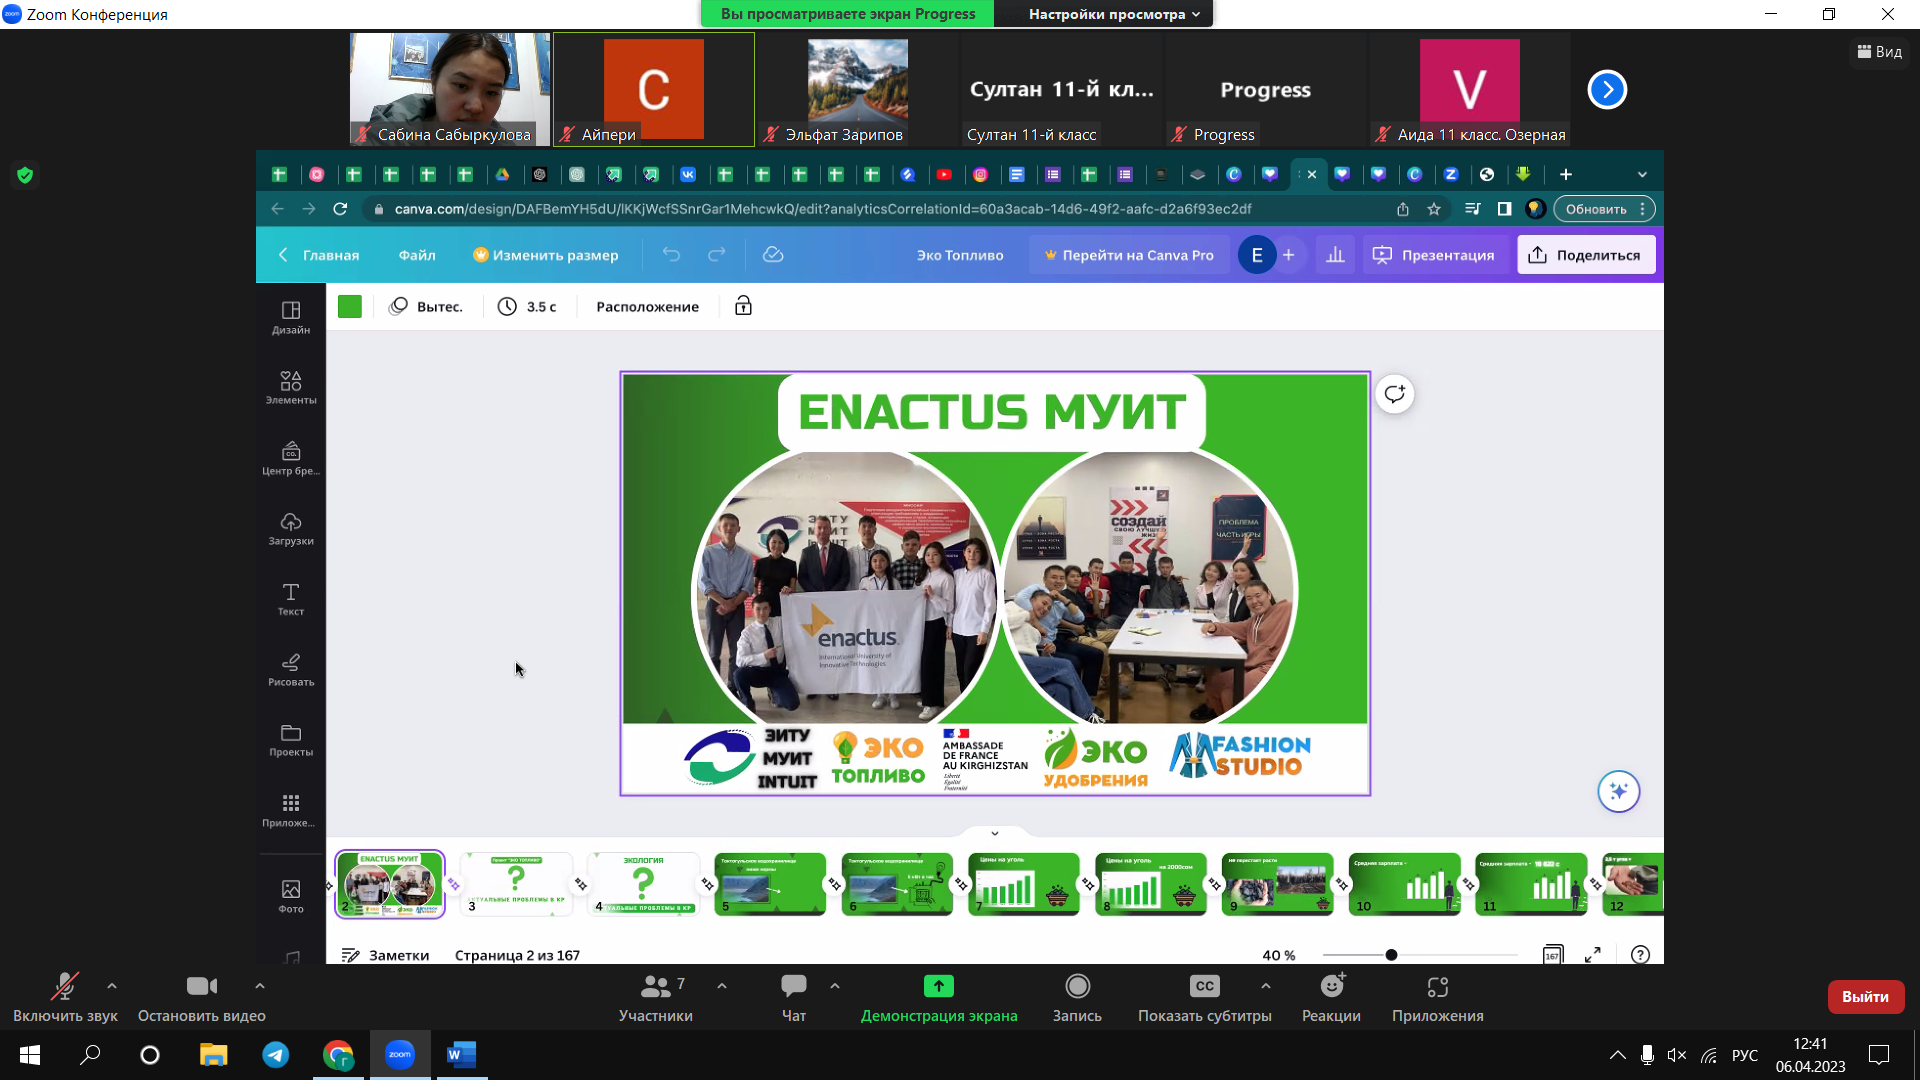The height and width of the screenshot is (1080, 1920).
Task: Click the Canva assistant sparkle button
Action: 1618,792
